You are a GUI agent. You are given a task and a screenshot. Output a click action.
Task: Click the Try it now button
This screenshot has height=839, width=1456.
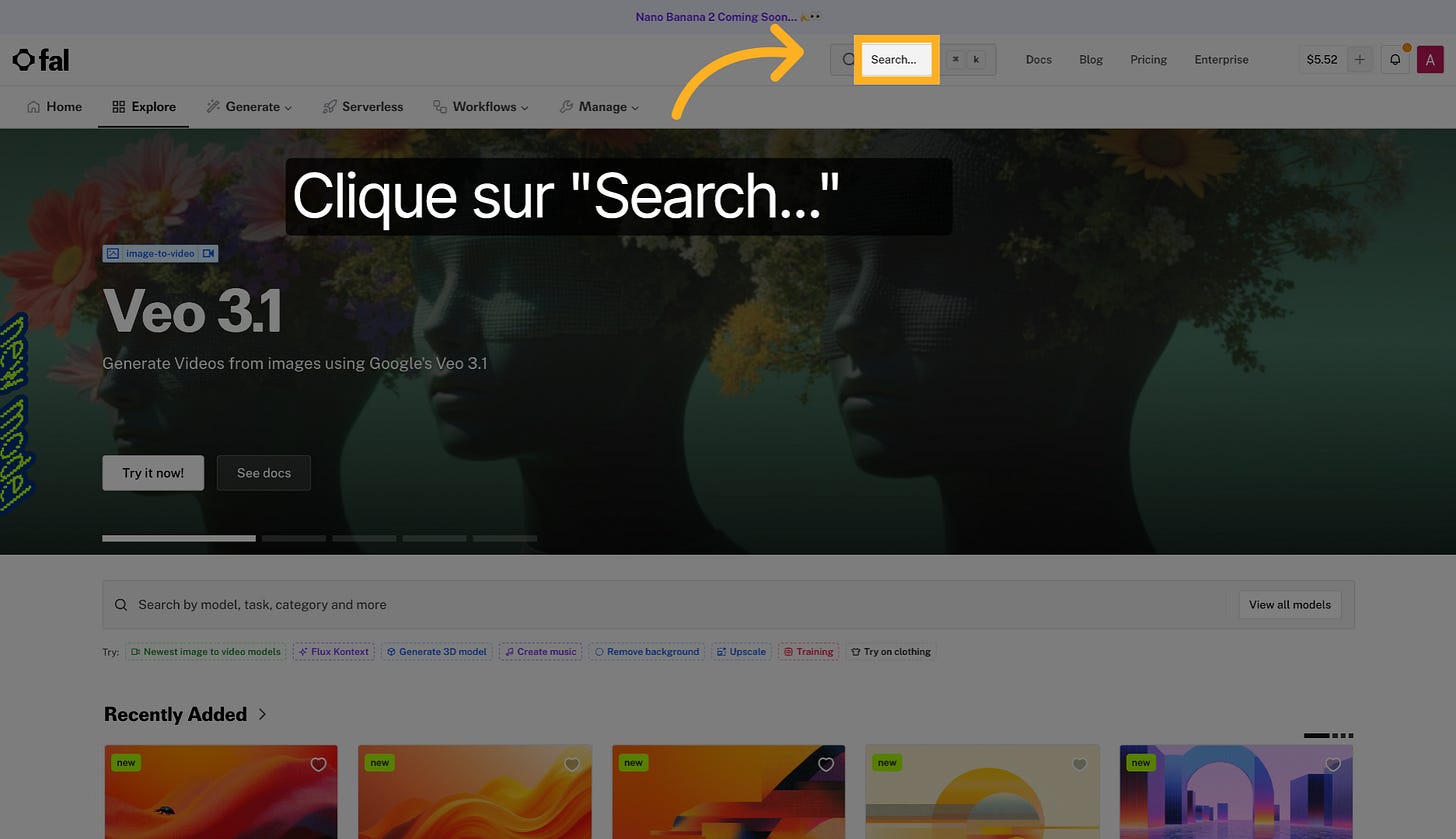point(152,472)
